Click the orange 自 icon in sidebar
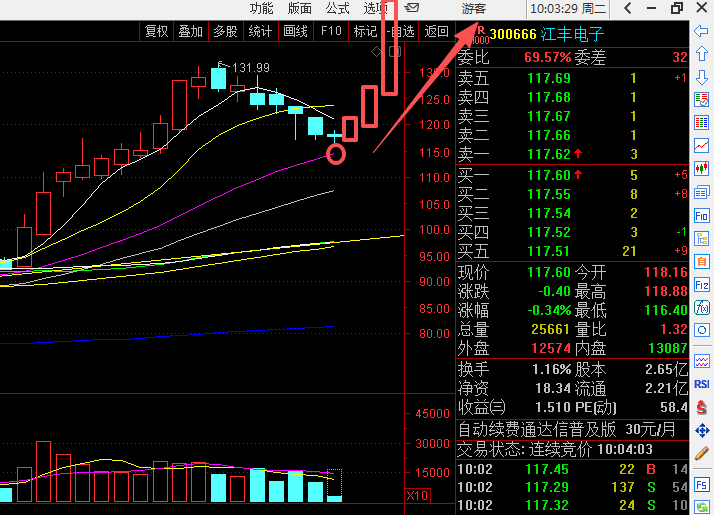The height and width of the screenshot is (515, 714). 701,261
